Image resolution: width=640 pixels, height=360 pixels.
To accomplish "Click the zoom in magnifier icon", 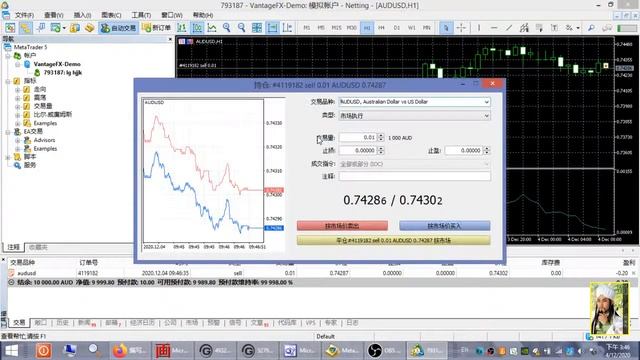I will tap(227, 28).
